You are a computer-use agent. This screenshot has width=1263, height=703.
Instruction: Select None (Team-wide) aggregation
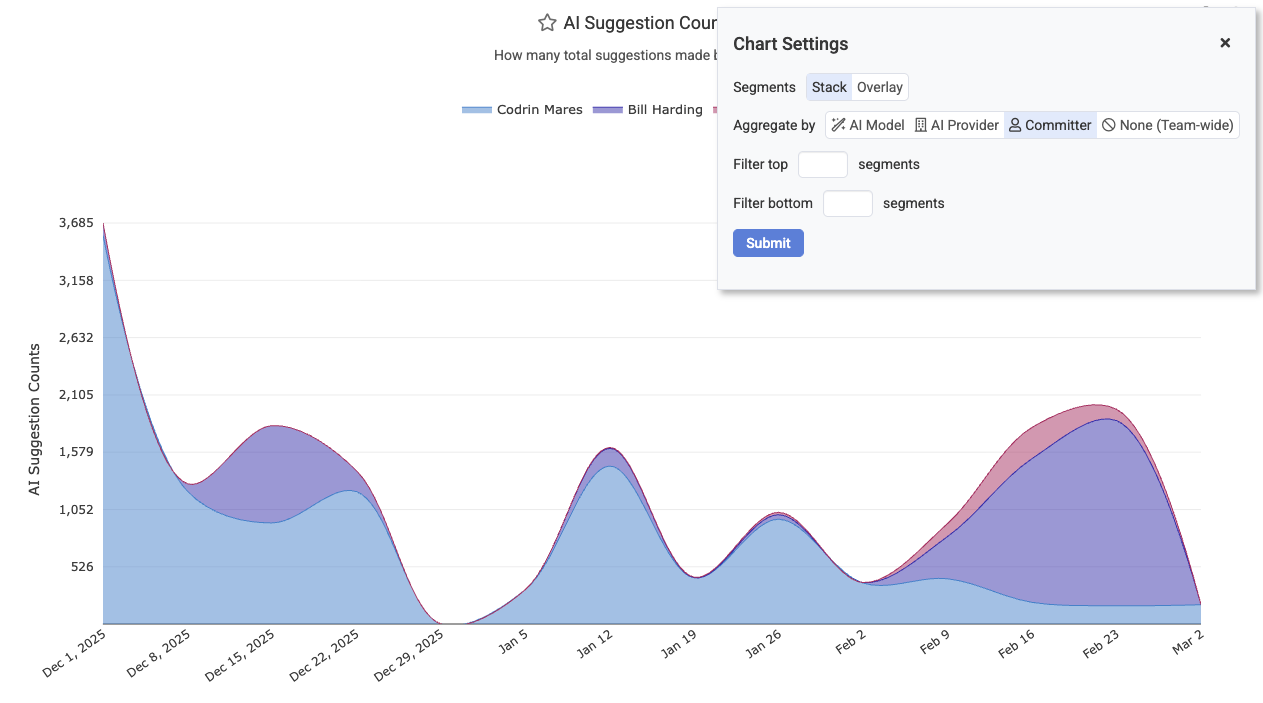tap(1168, 125)
